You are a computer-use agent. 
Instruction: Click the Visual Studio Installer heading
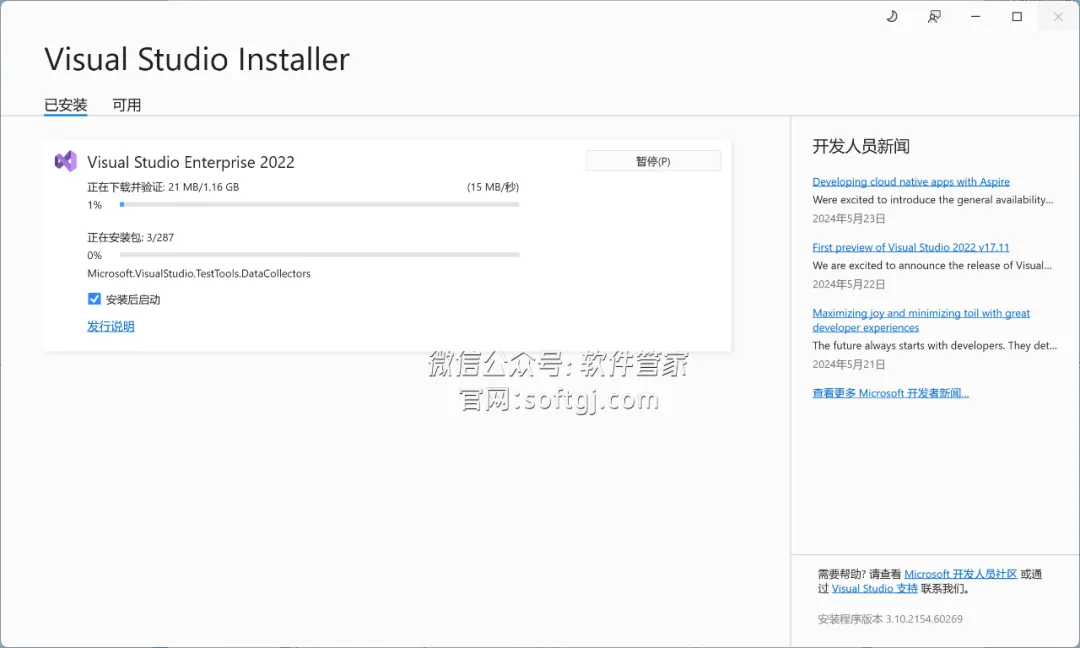(x=197, y=59)
